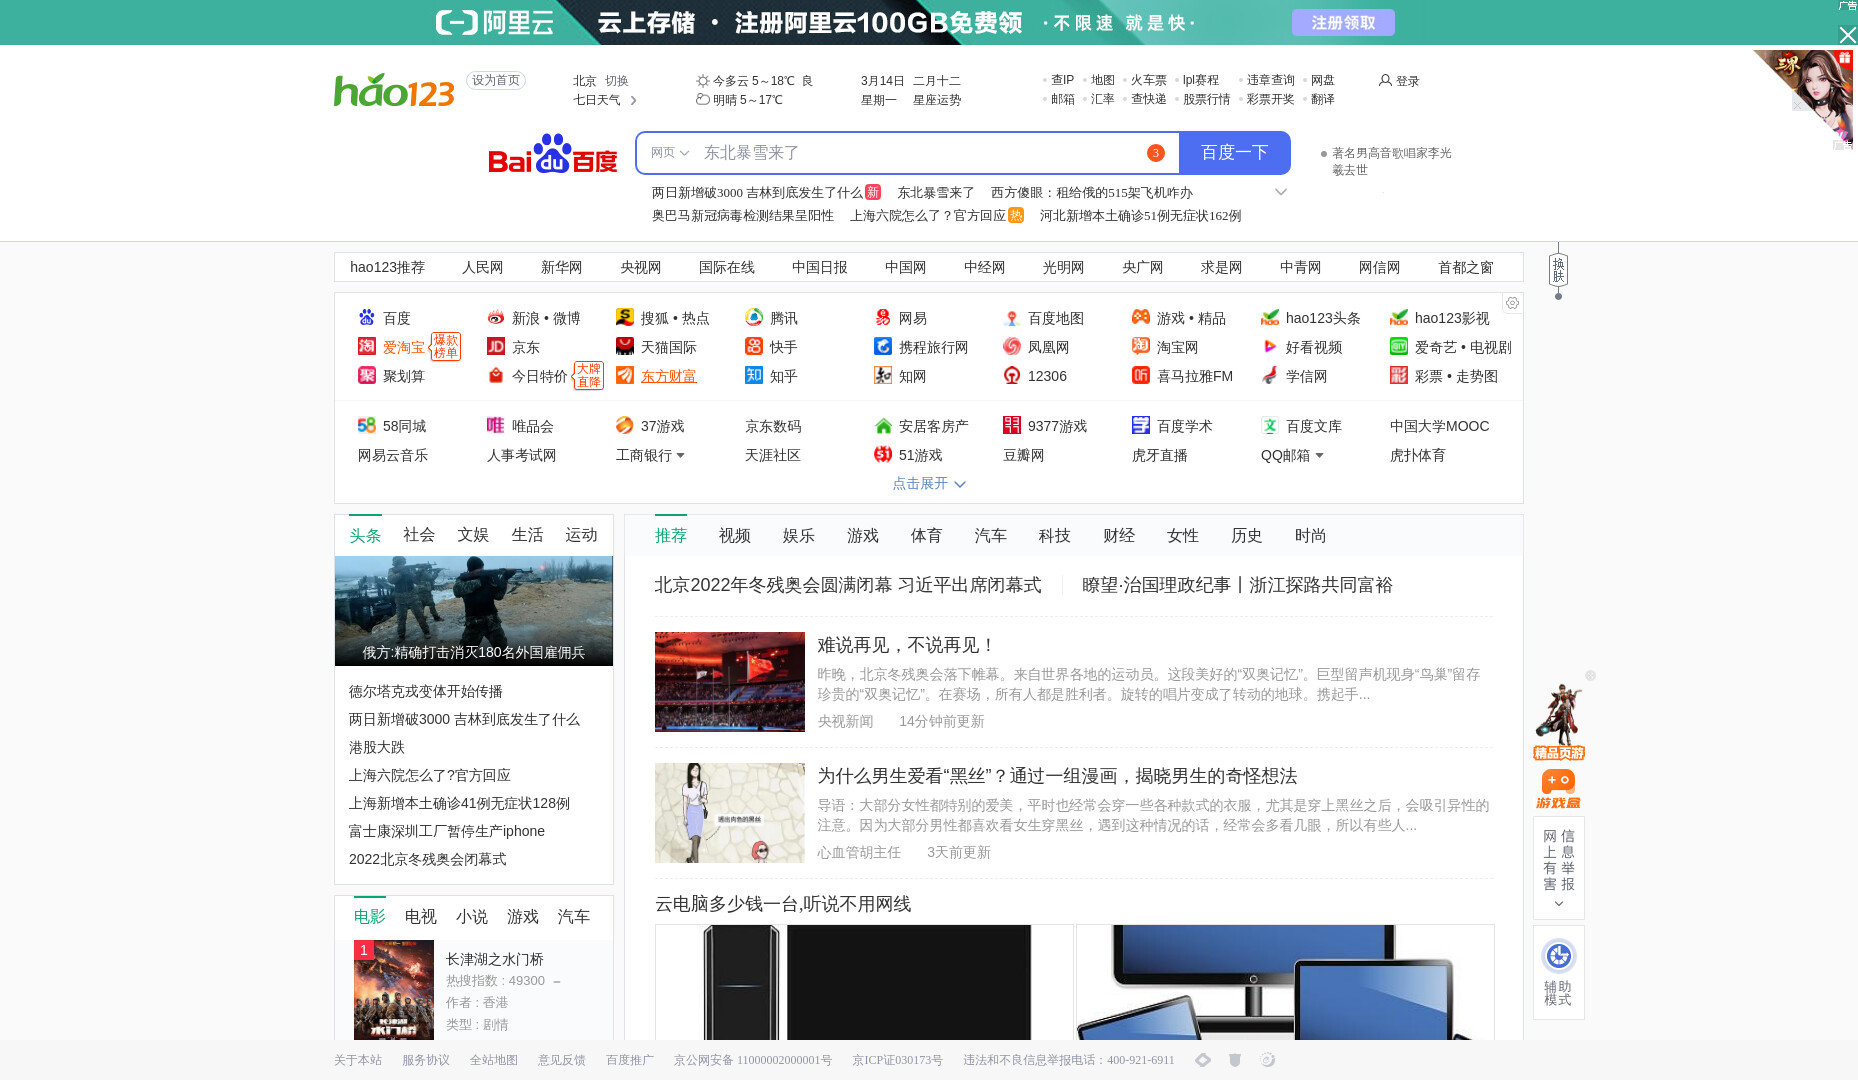Open the soldiers news thumbnail

pos(474,611)
